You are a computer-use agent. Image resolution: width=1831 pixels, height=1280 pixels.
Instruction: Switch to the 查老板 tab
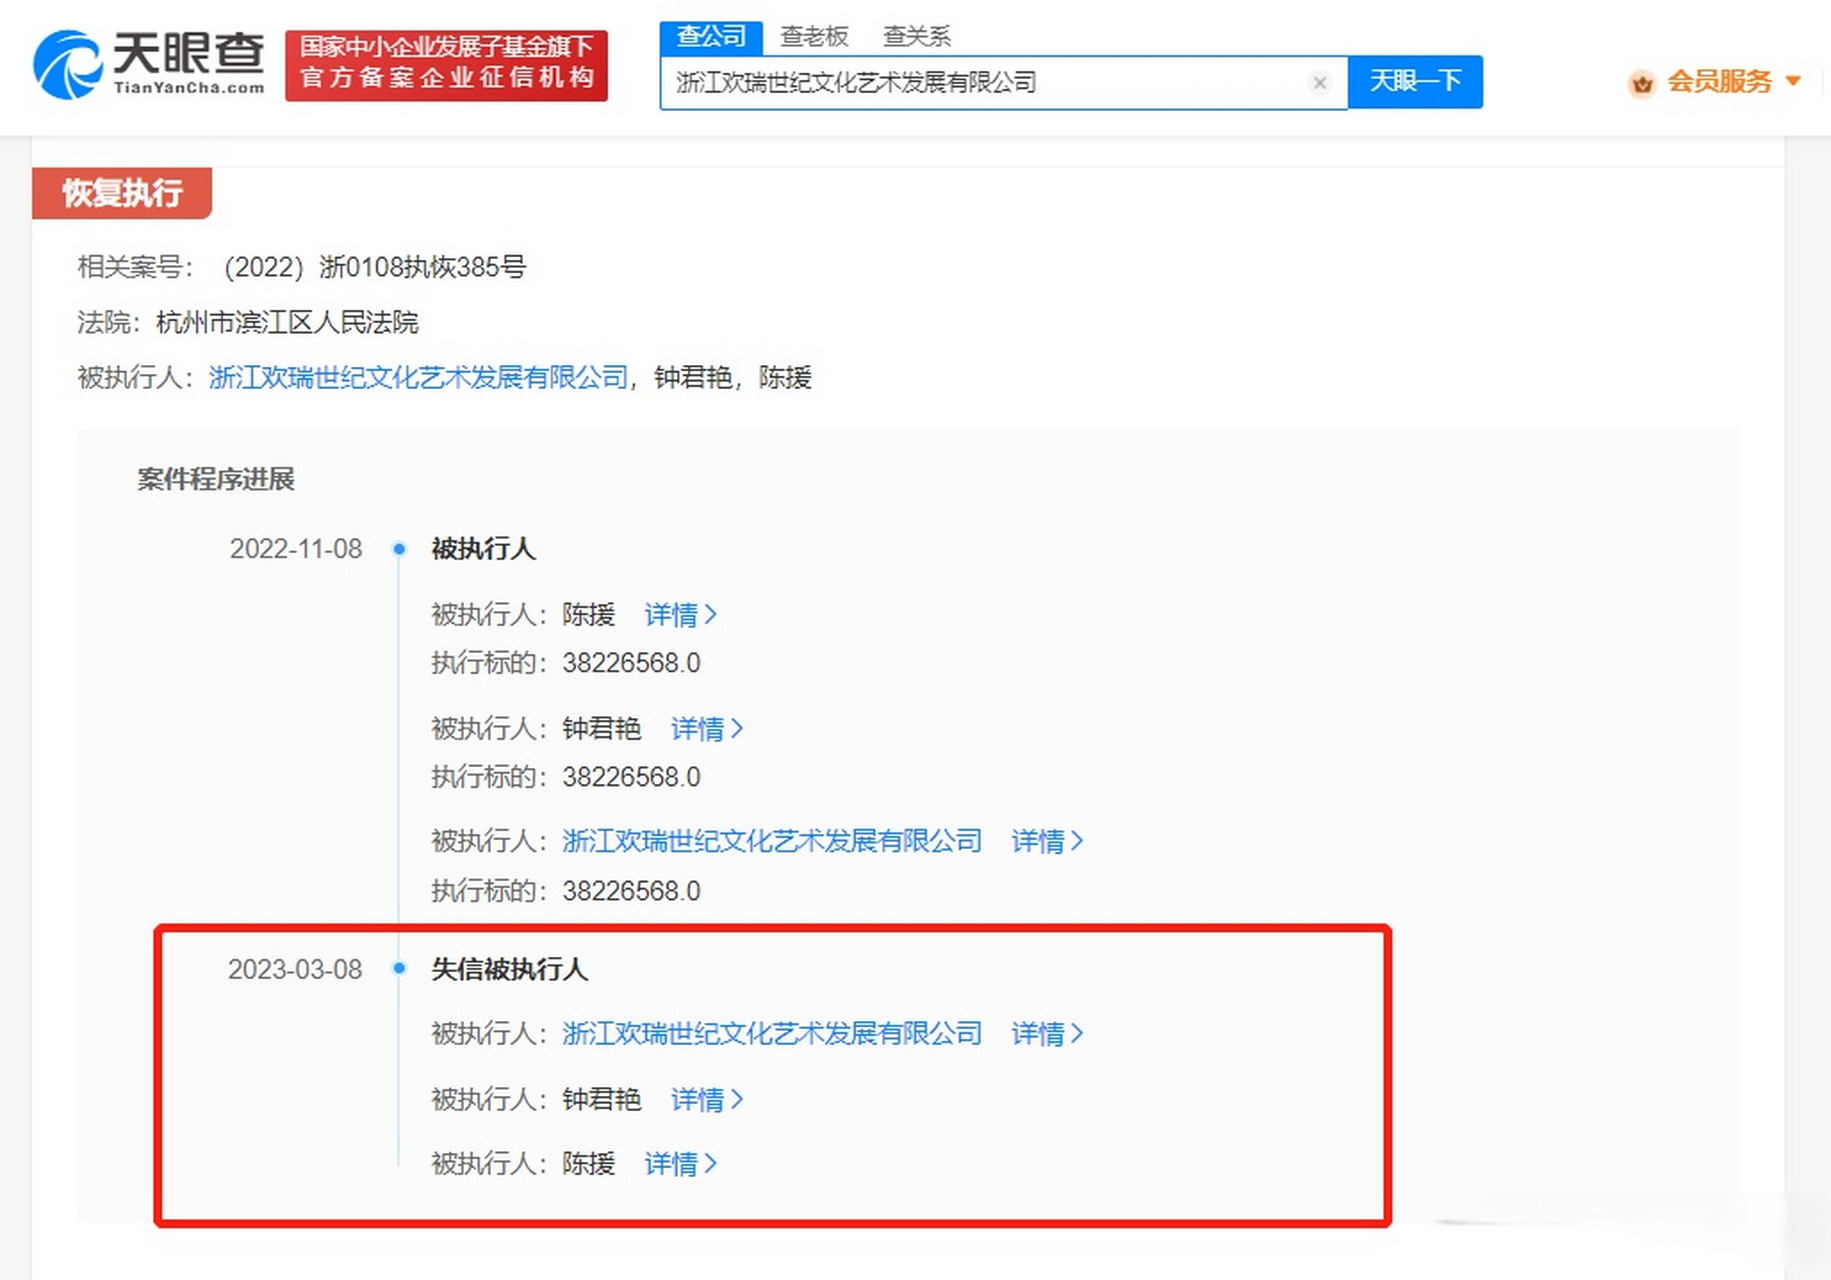pos(814,36)
